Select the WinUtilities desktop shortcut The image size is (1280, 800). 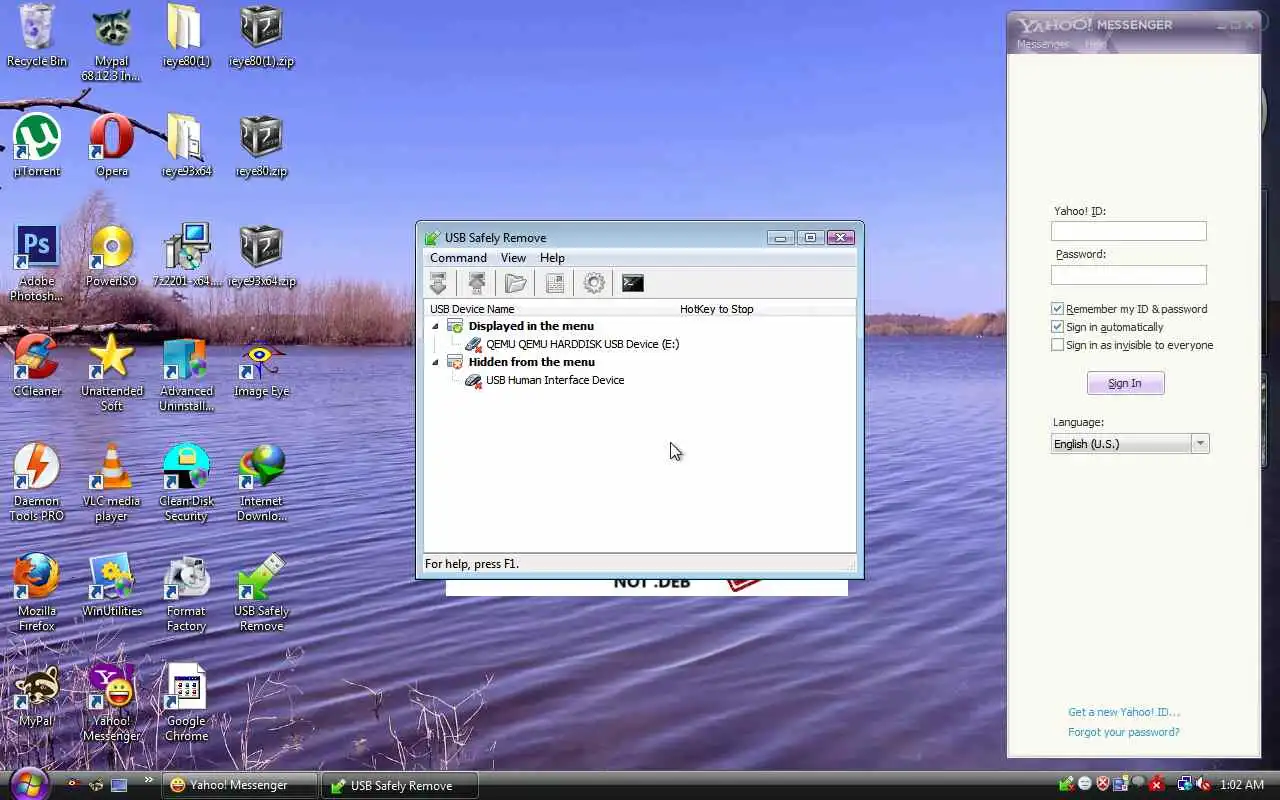coord(111,586)
